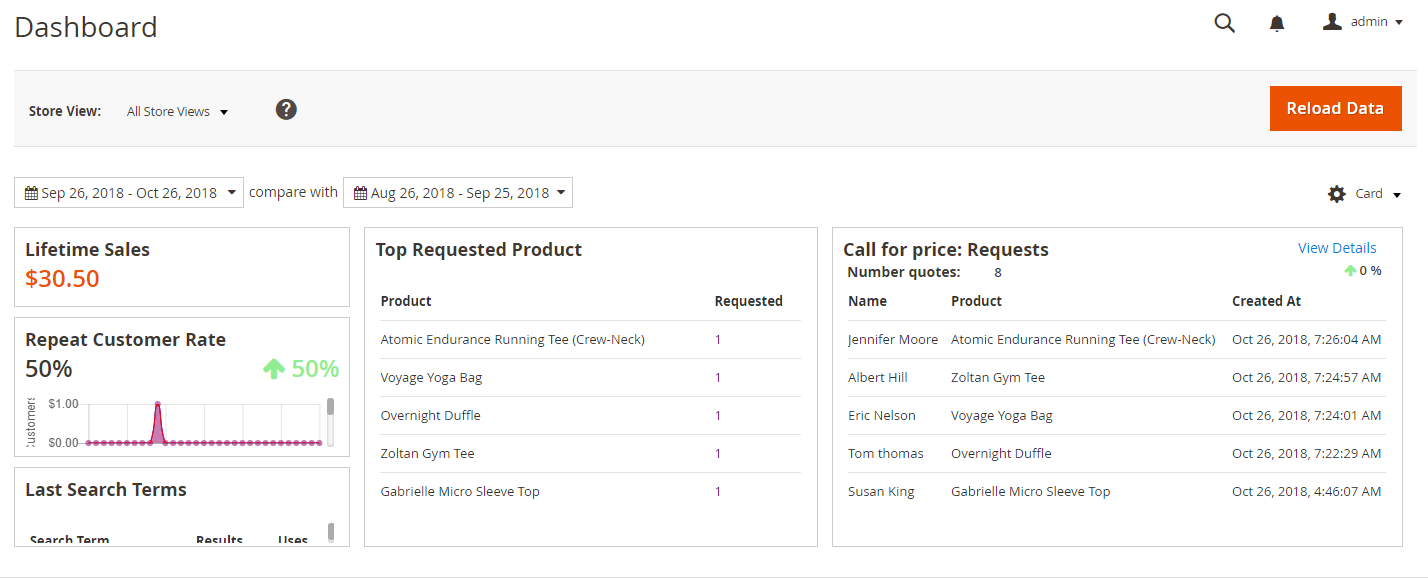Screen dimensions: 1428x578
Task: Open View Details link for requests
Action: coord(1337,248)
